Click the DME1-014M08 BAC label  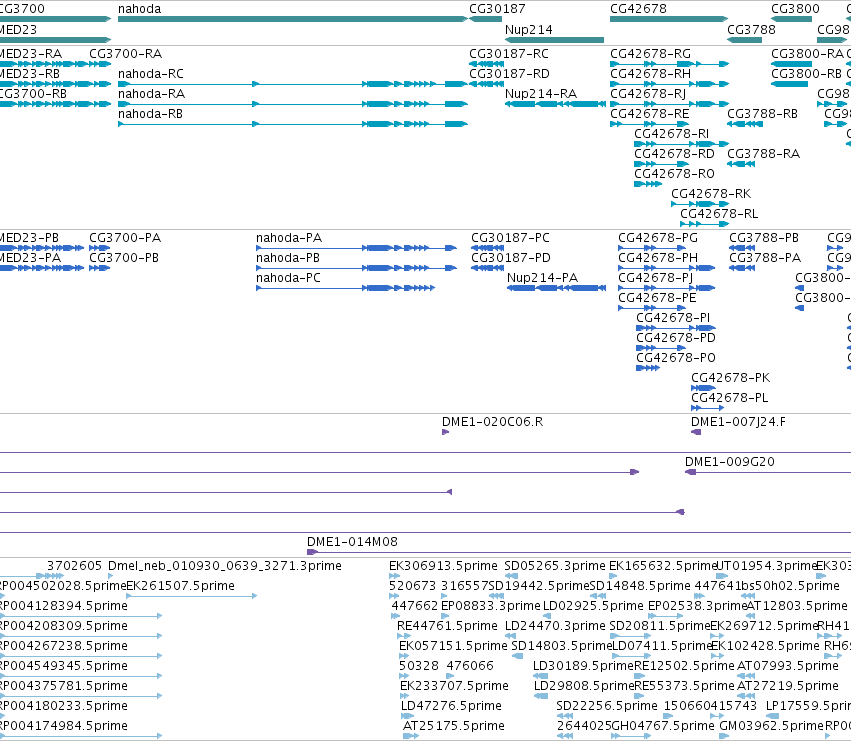(x=352, y=542)
